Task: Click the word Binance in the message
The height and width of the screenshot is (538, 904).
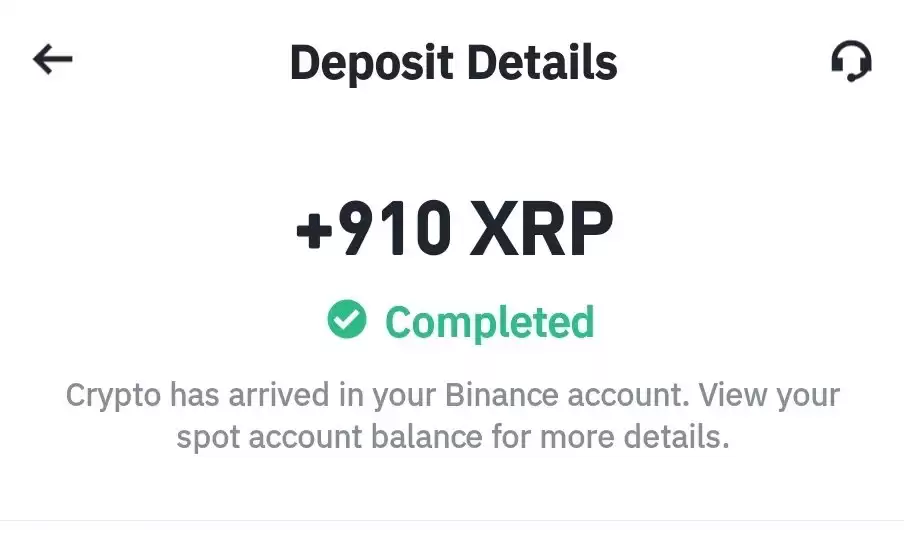Action: tap(502, 395)
